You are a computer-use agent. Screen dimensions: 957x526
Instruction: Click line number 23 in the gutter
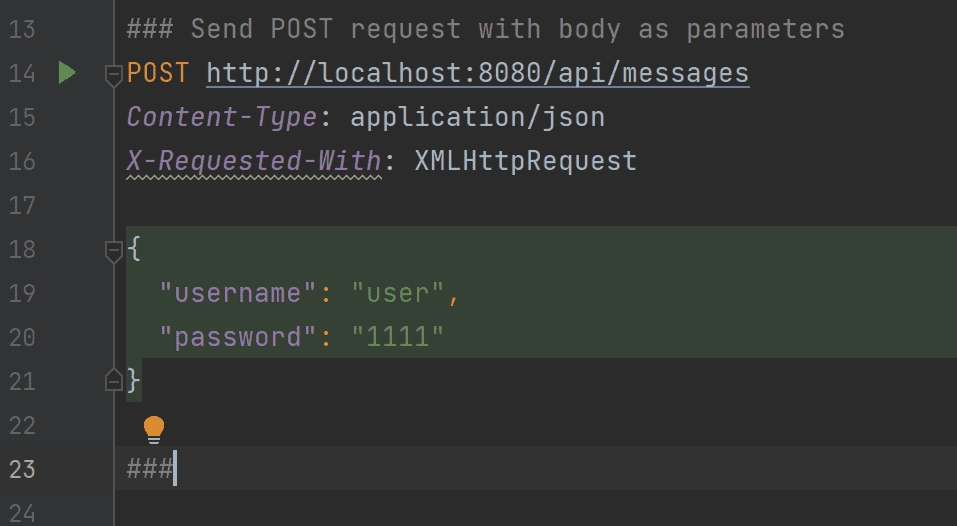pyautogui.click(x=23, y=469)
